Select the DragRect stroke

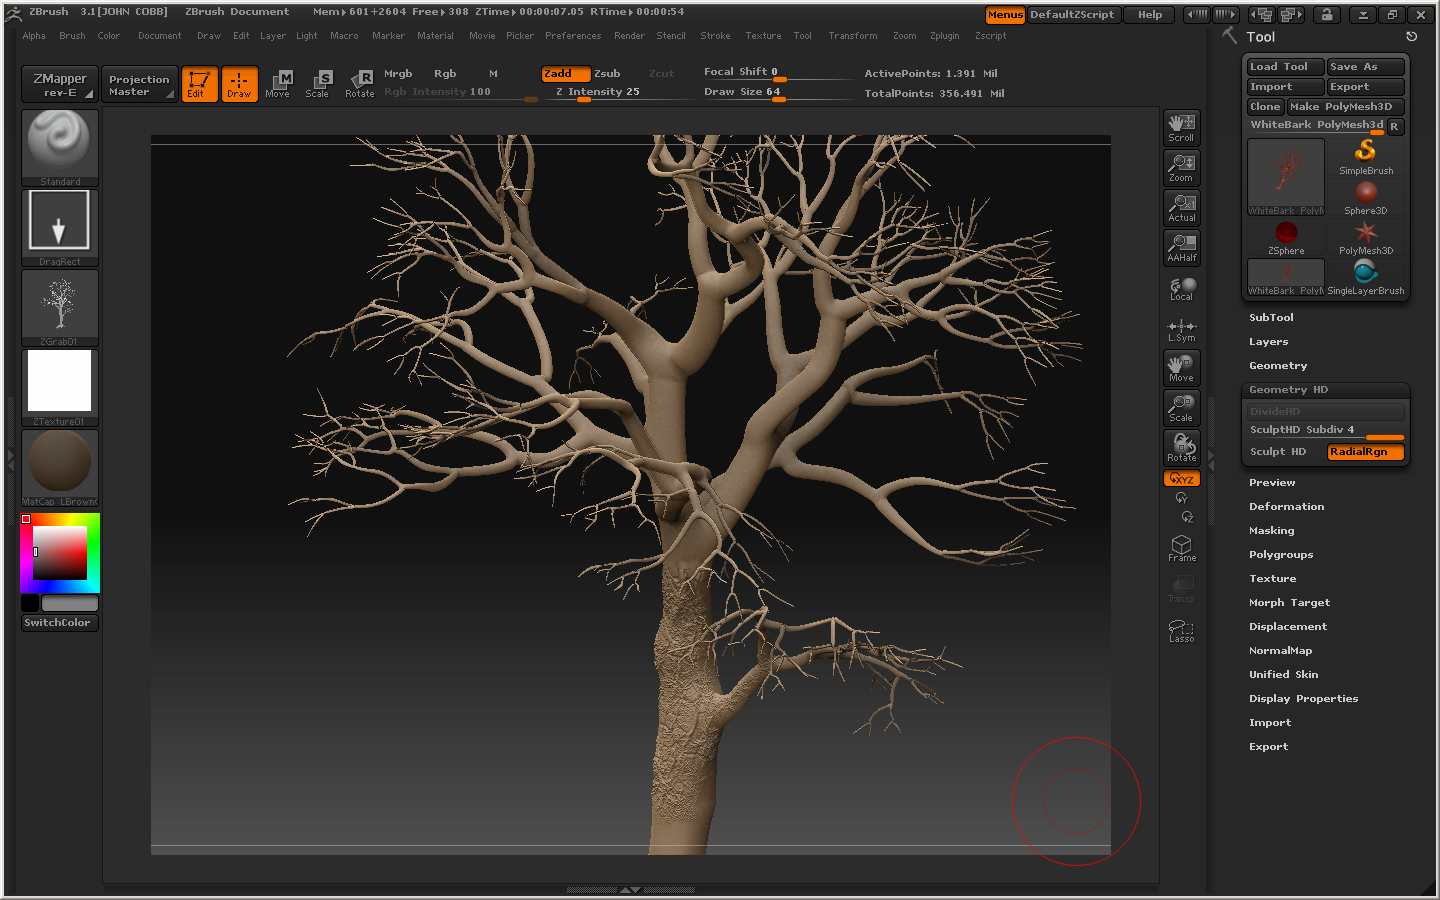coord(59,219)
